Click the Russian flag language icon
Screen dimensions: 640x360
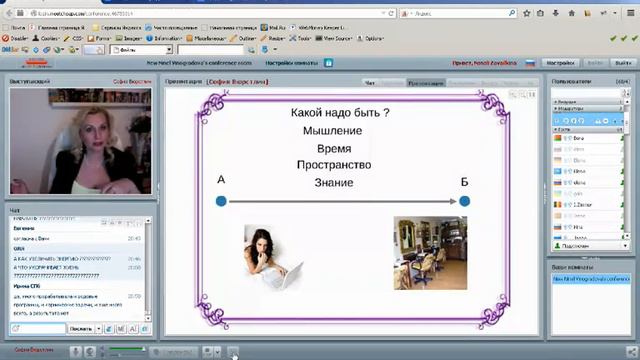coord(530,63)
